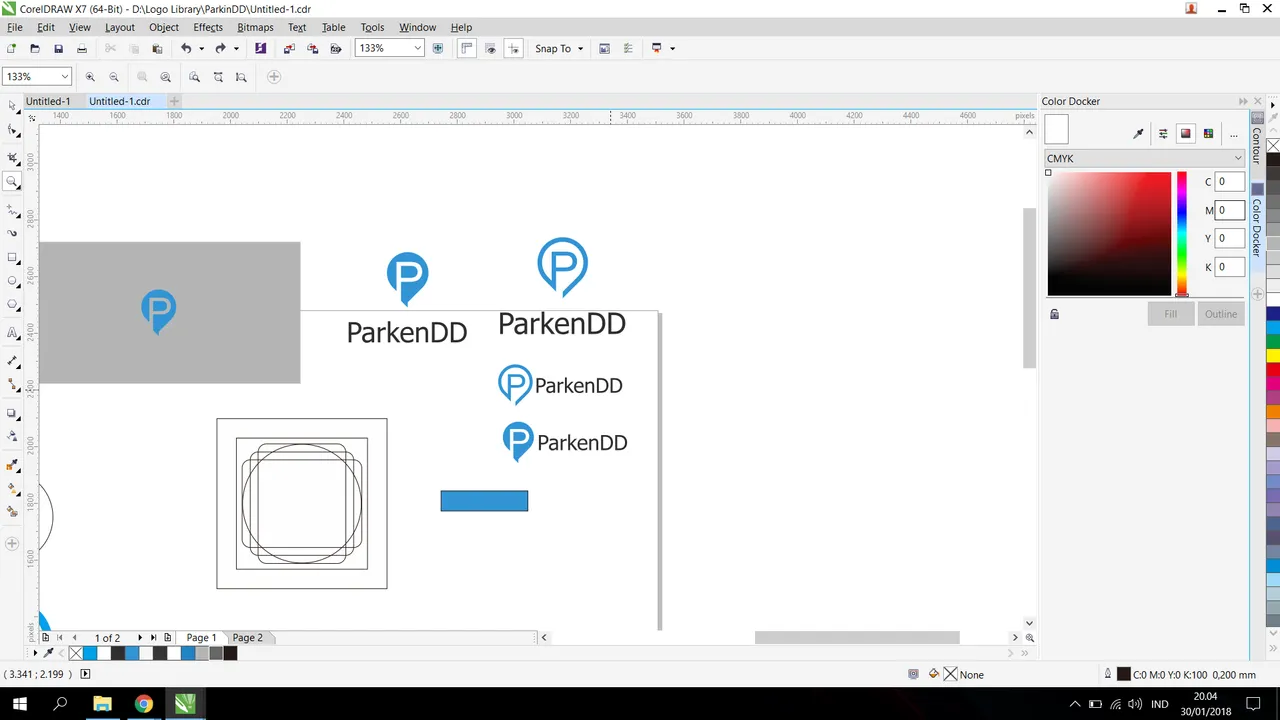Select the Drop Shadow tool

pyautogui.click(x=12, y=413)
